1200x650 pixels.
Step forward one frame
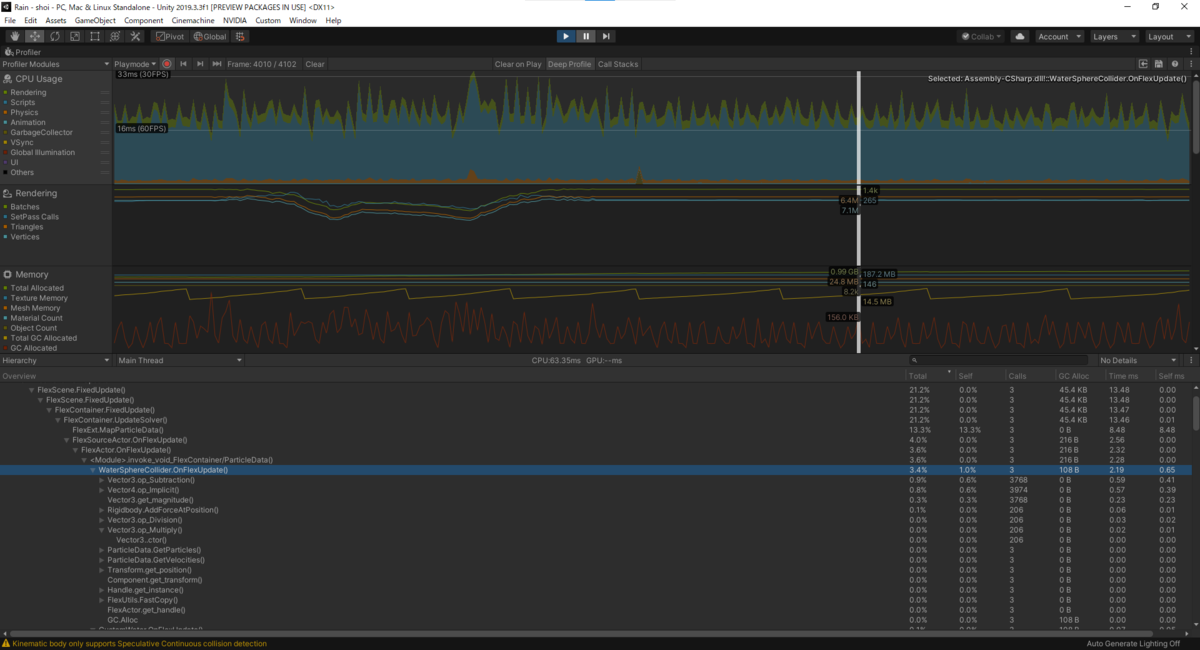point(607,36)
